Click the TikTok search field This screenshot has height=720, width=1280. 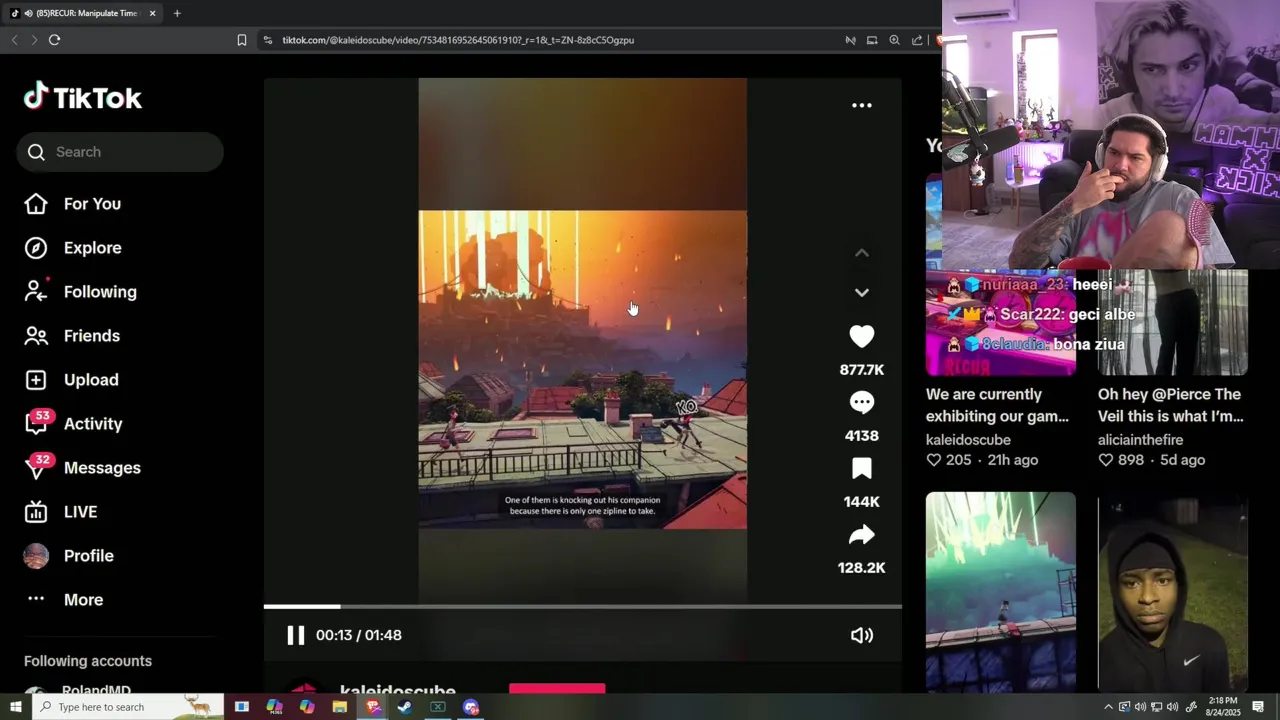120,152
